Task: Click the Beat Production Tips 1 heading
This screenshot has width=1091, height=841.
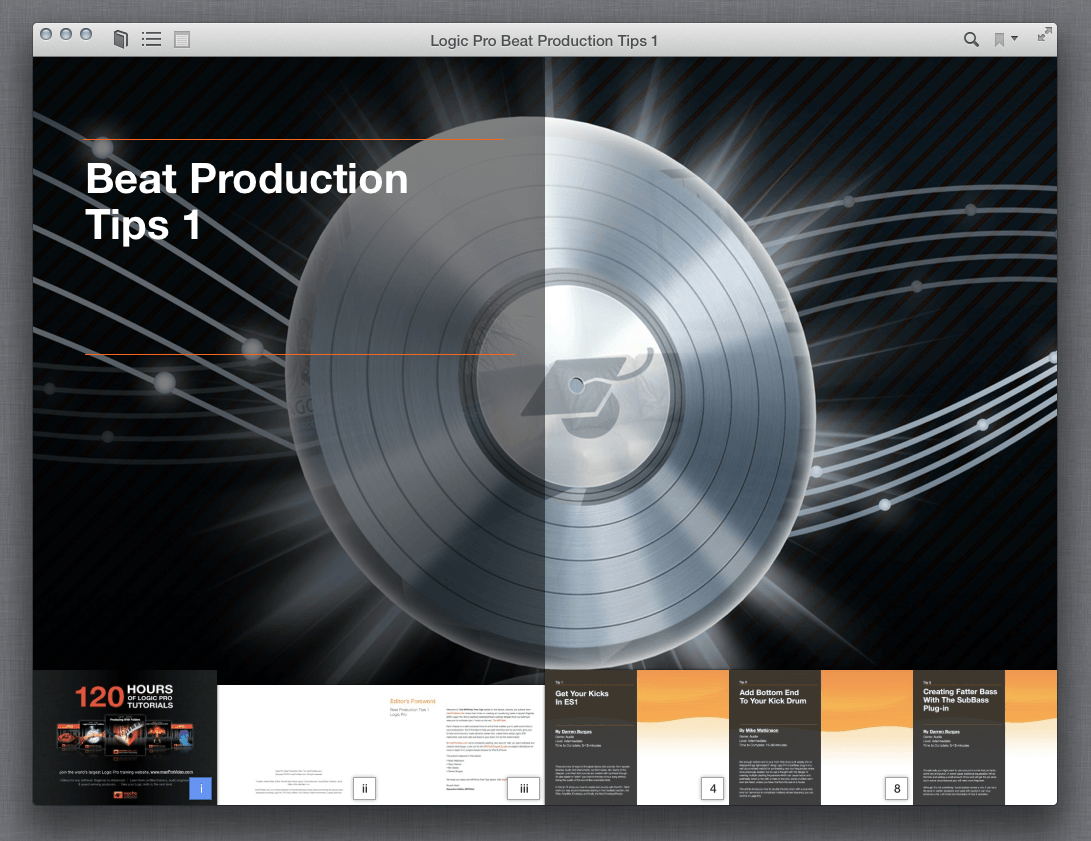Action: 247,202
